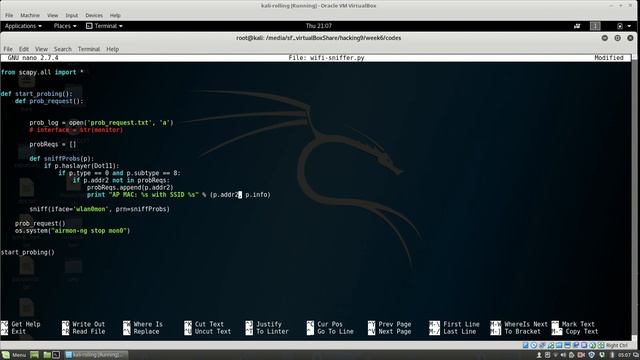Select workspace 1 indicator

tap(595, 26)
